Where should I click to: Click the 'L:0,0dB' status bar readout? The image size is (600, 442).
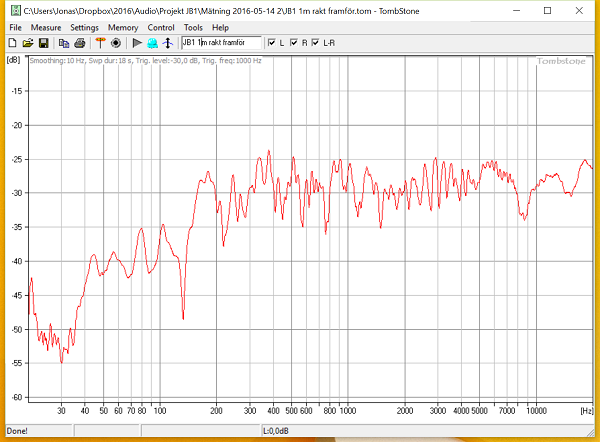(x=276, y=431)
